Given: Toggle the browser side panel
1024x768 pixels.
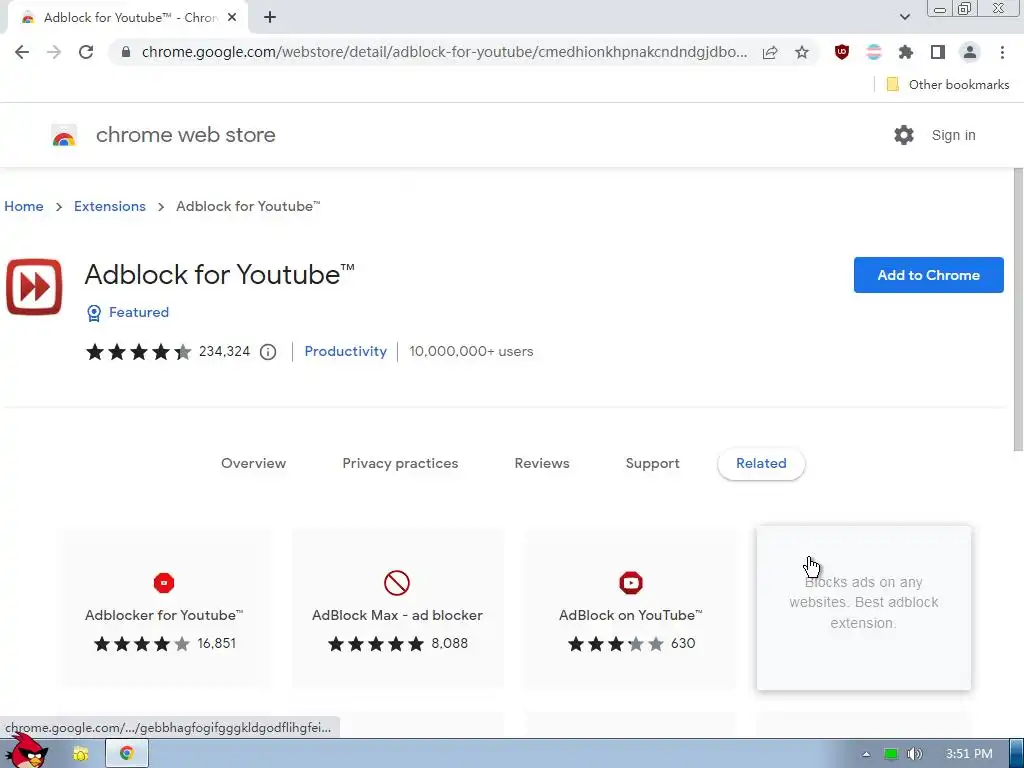Looking at the screenshot, I should point(938,52).
